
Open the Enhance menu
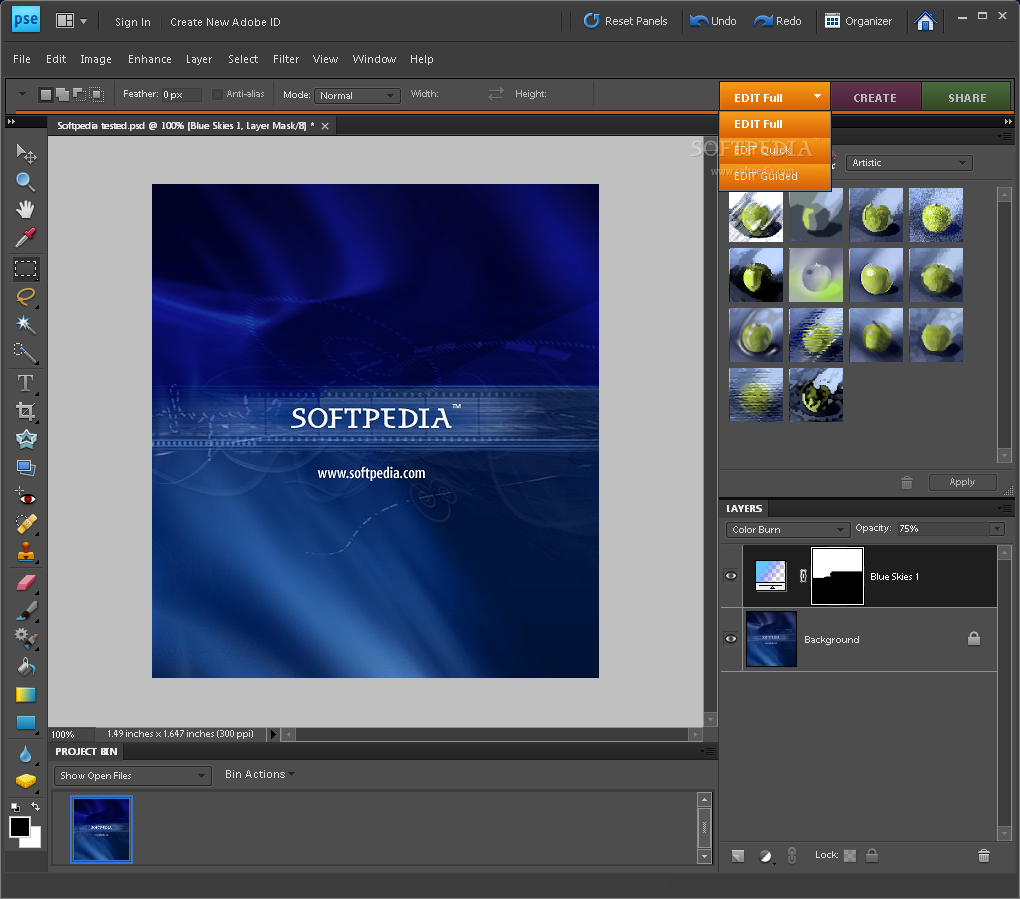tap(150, 59)
